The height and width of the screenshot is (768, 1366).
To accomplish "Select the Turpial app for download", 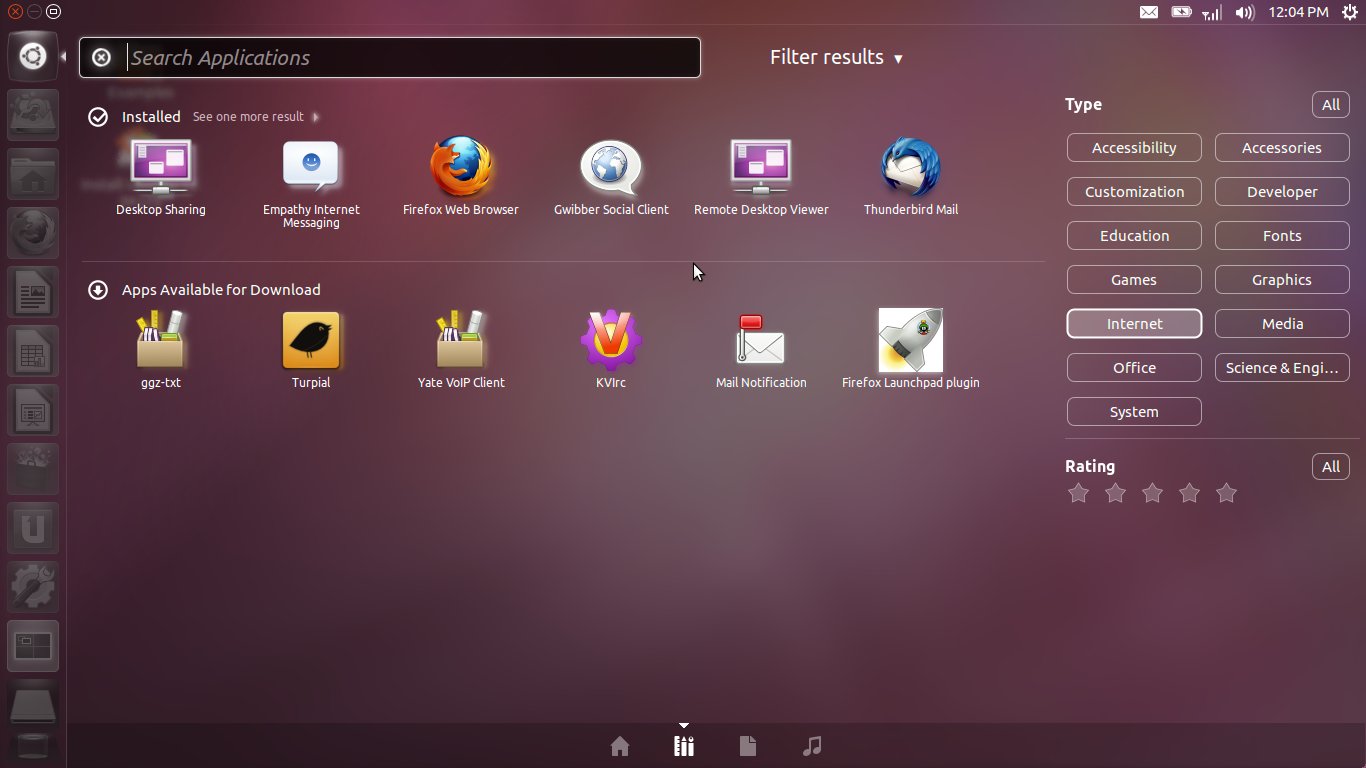I will point(311,350).
